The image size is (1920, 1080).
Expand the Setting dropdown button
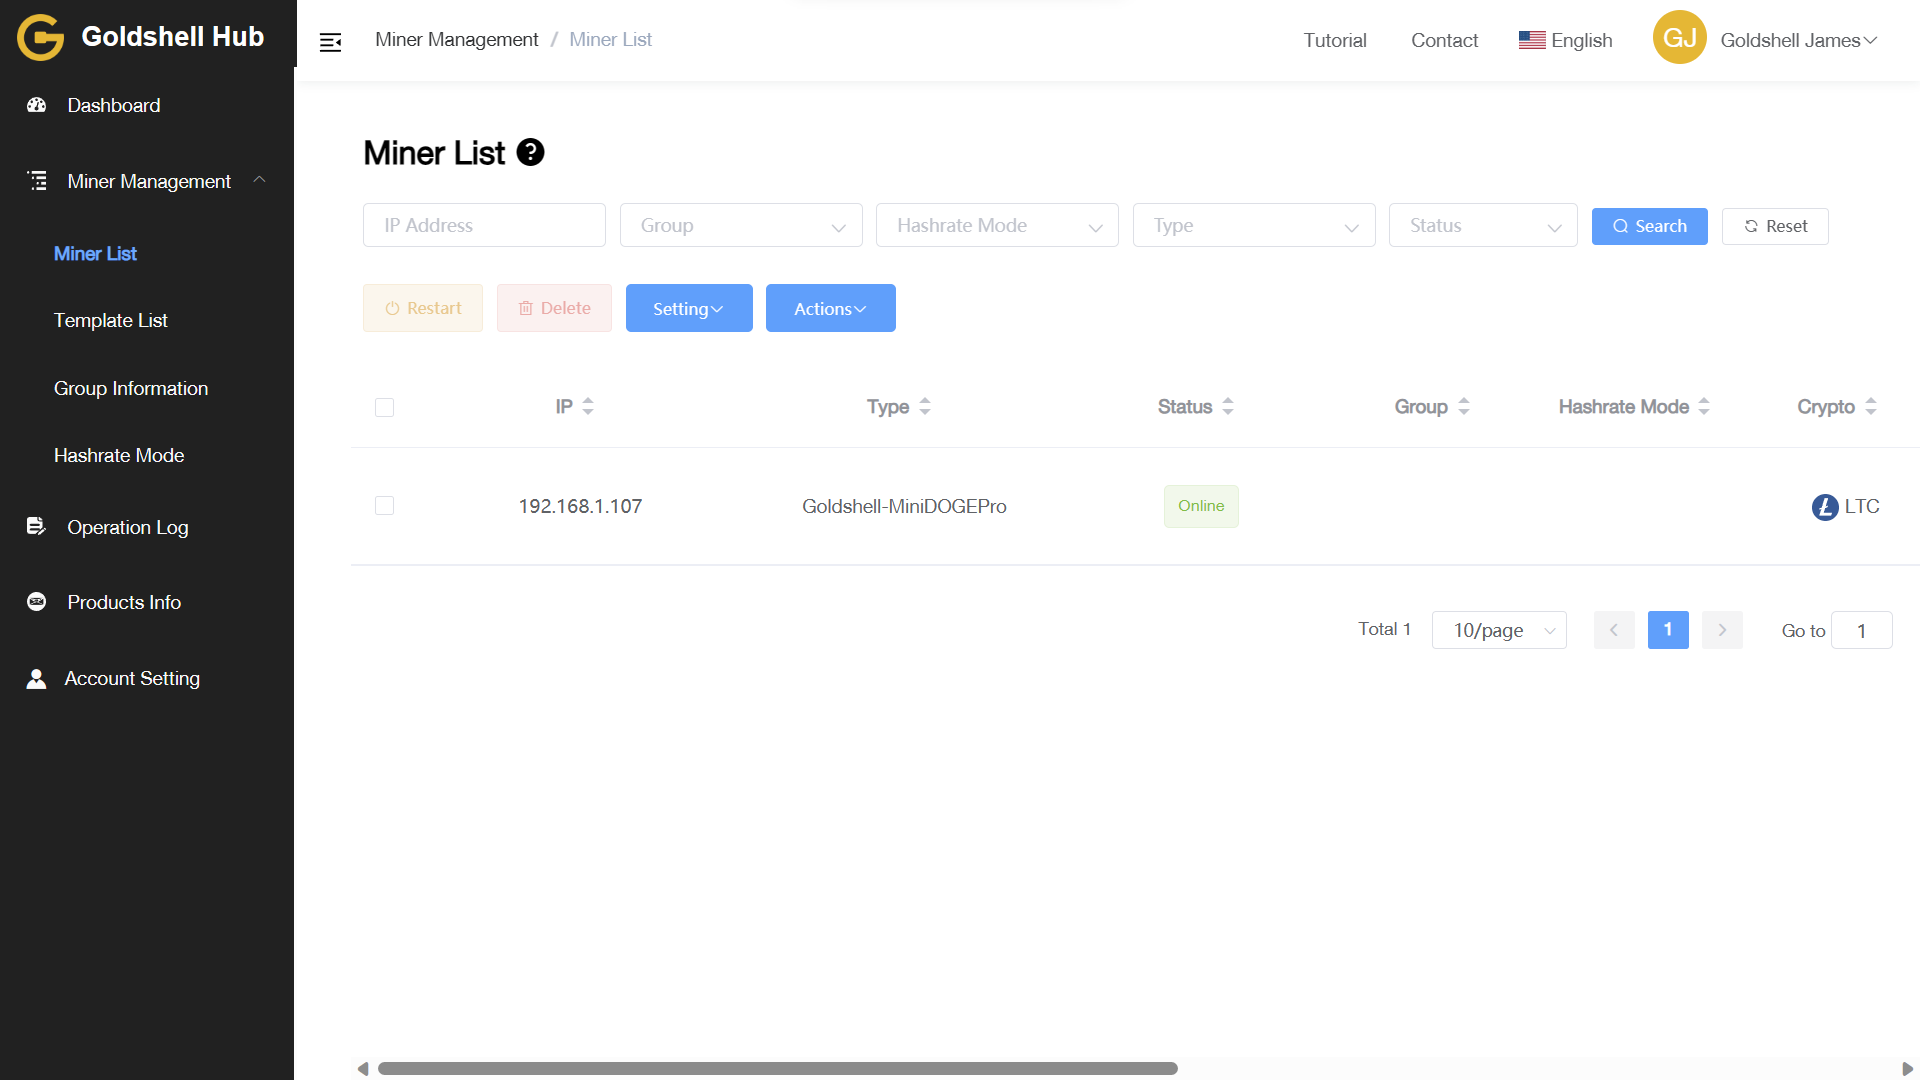pyautogui.click(x=688, y=309)
